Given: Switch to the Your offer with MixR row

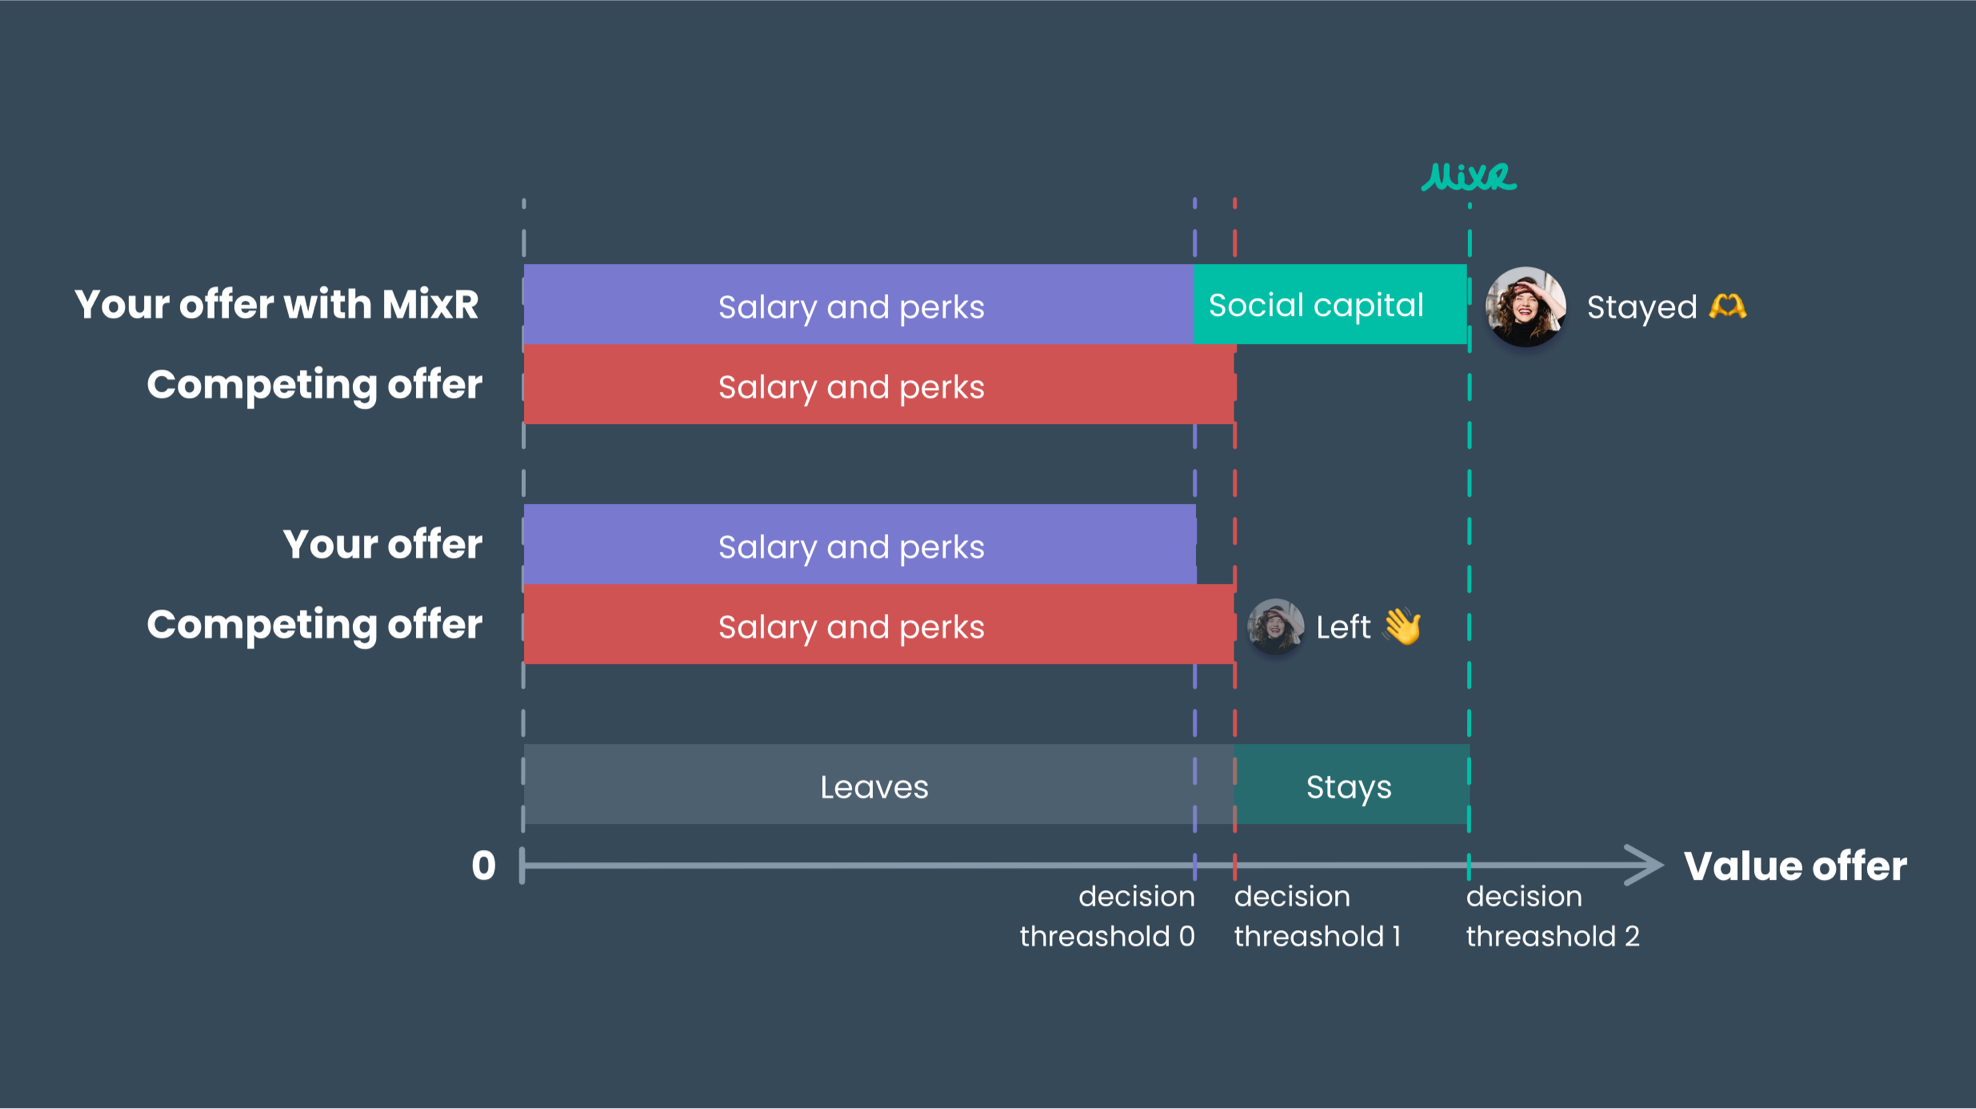Looking at the screenshot, I should (277, 304).
